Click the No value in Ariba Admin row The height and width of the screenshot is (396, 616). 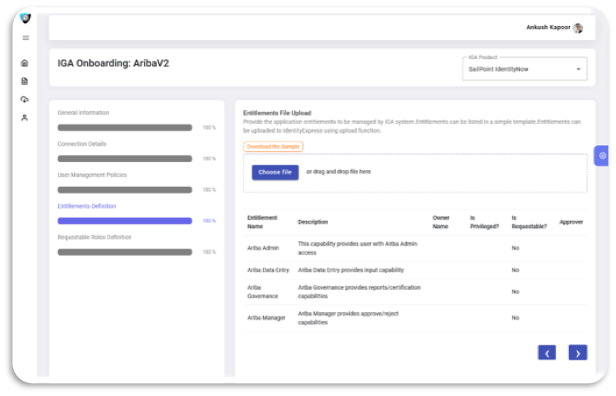(x=515, y=248)
